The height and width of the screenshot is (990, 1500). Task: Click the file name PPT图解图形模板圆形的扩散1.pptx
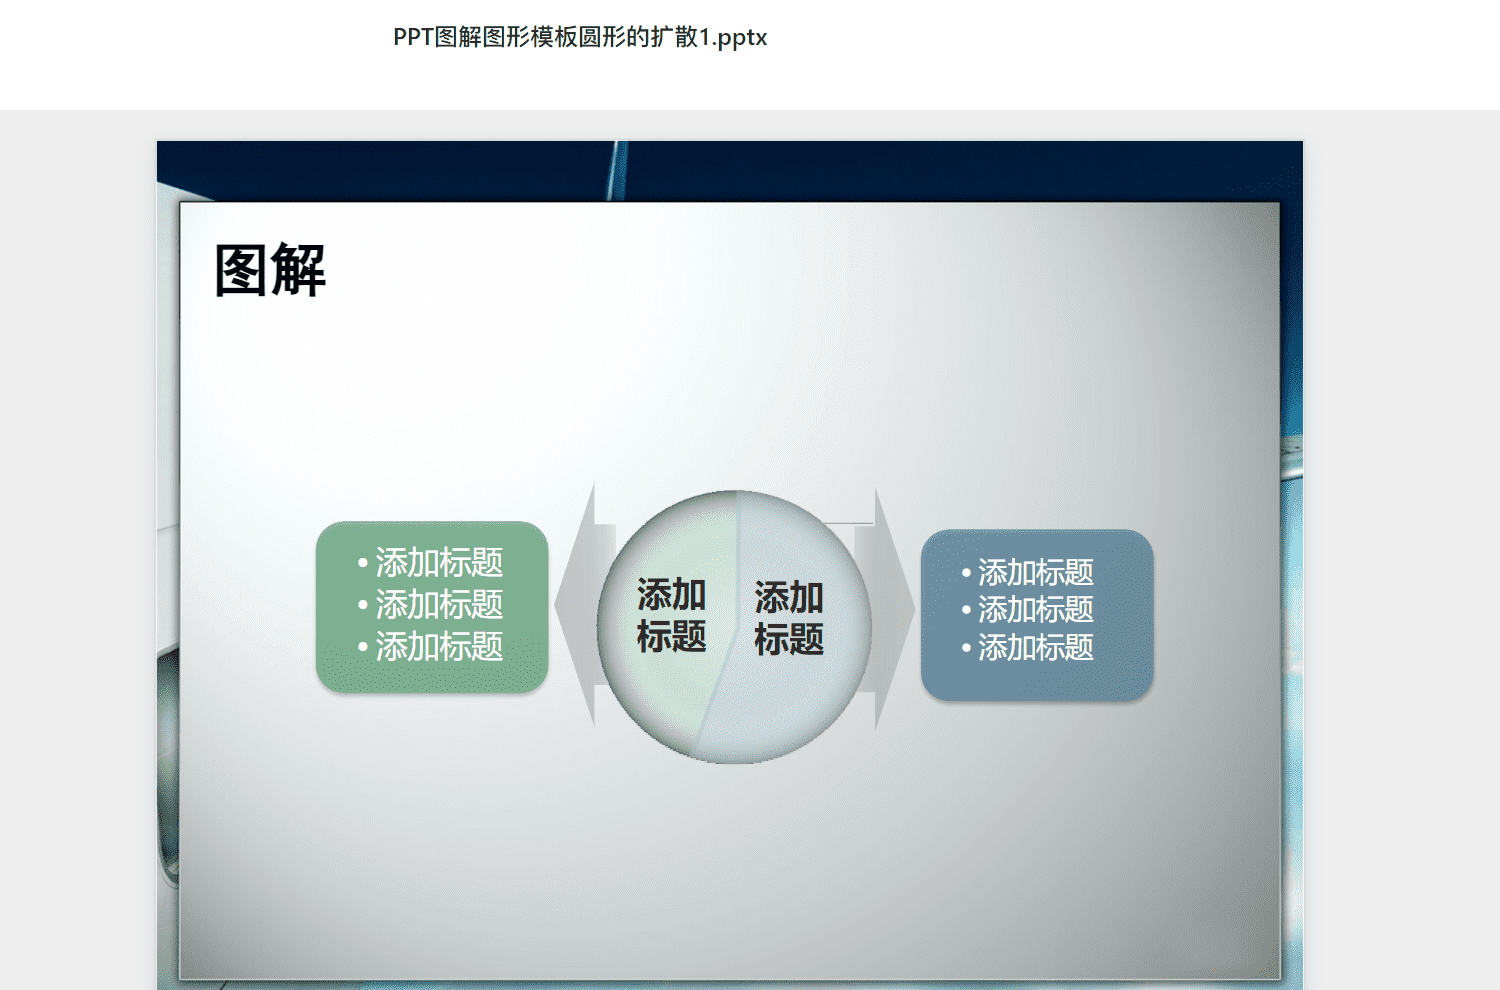(x=580, y=37)
